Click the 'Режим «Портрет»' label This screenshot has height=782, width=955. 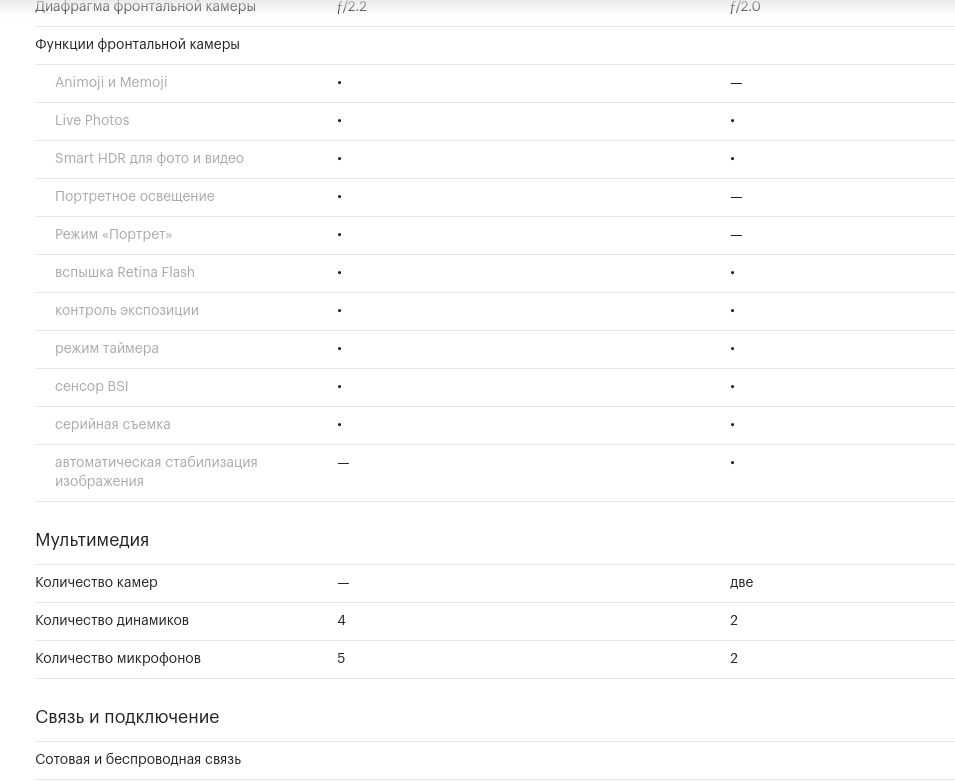pyautogui.click(x=113, y=234)
